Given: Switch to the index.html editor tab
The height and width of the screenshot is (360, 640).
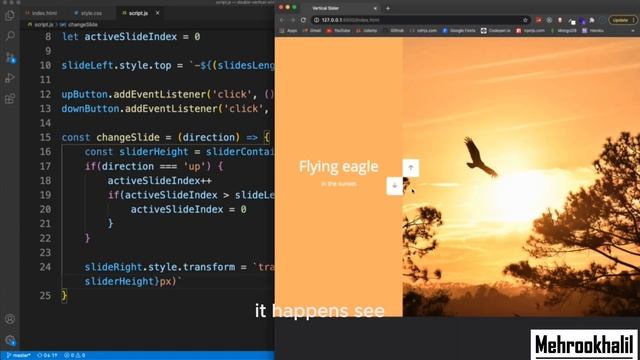Looking at the screenshot, I should 41,13.
